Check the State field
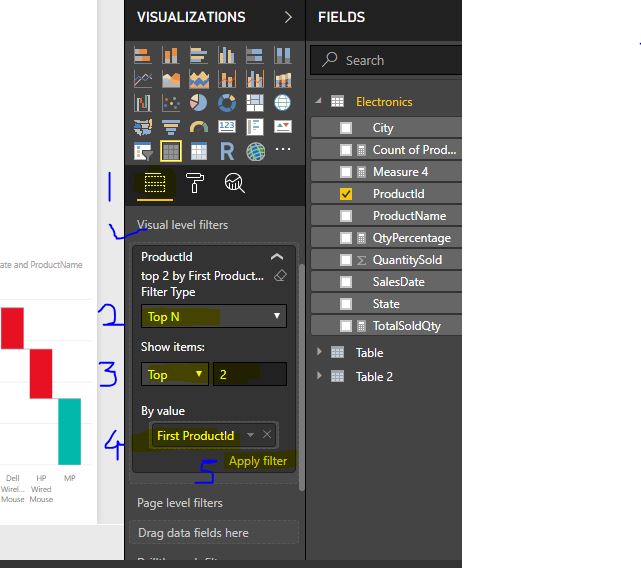 tap(346, 304)
